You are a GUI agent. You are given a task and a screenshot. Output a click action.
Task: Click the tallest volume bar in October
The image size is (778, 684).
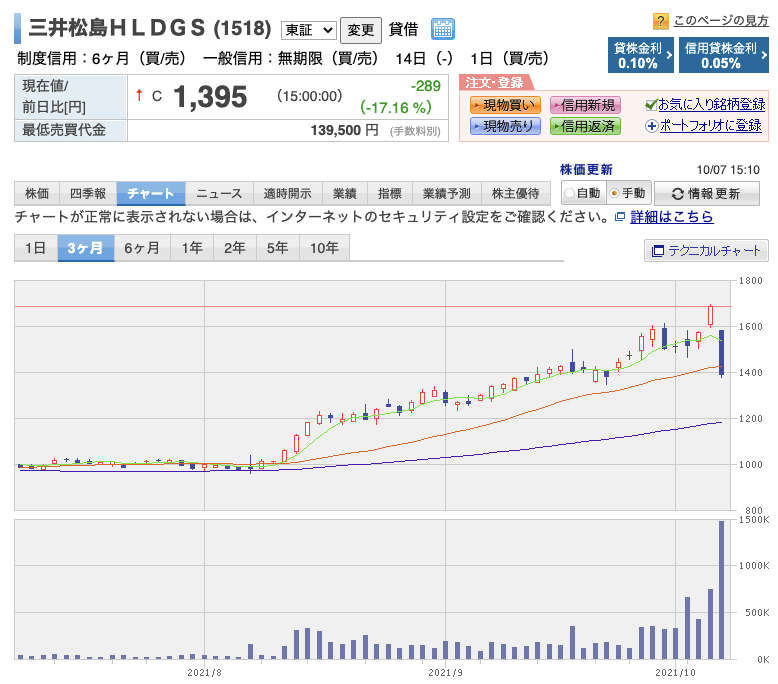(721, 590)
